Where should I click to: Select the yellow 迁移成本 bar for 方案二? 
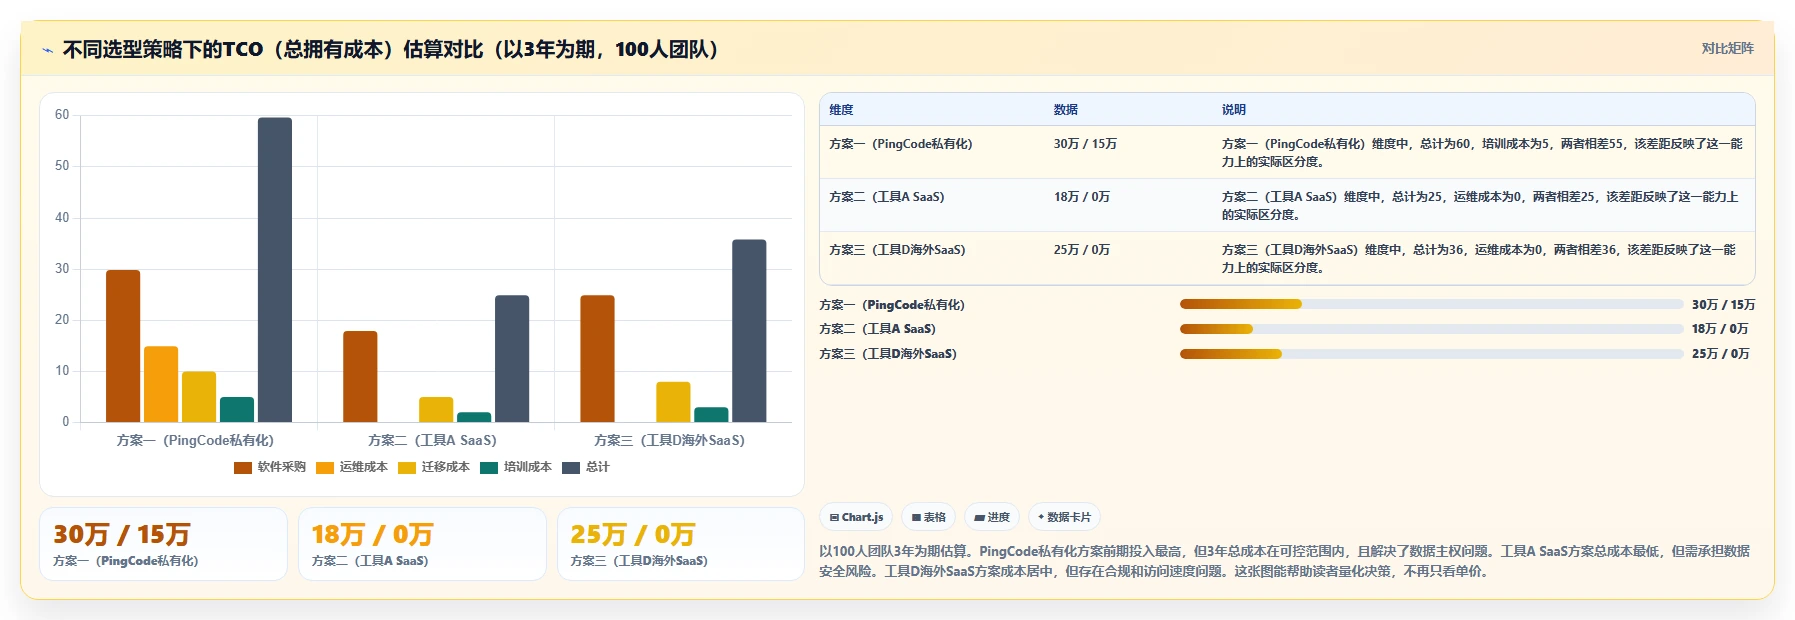[x=436, y=410]
